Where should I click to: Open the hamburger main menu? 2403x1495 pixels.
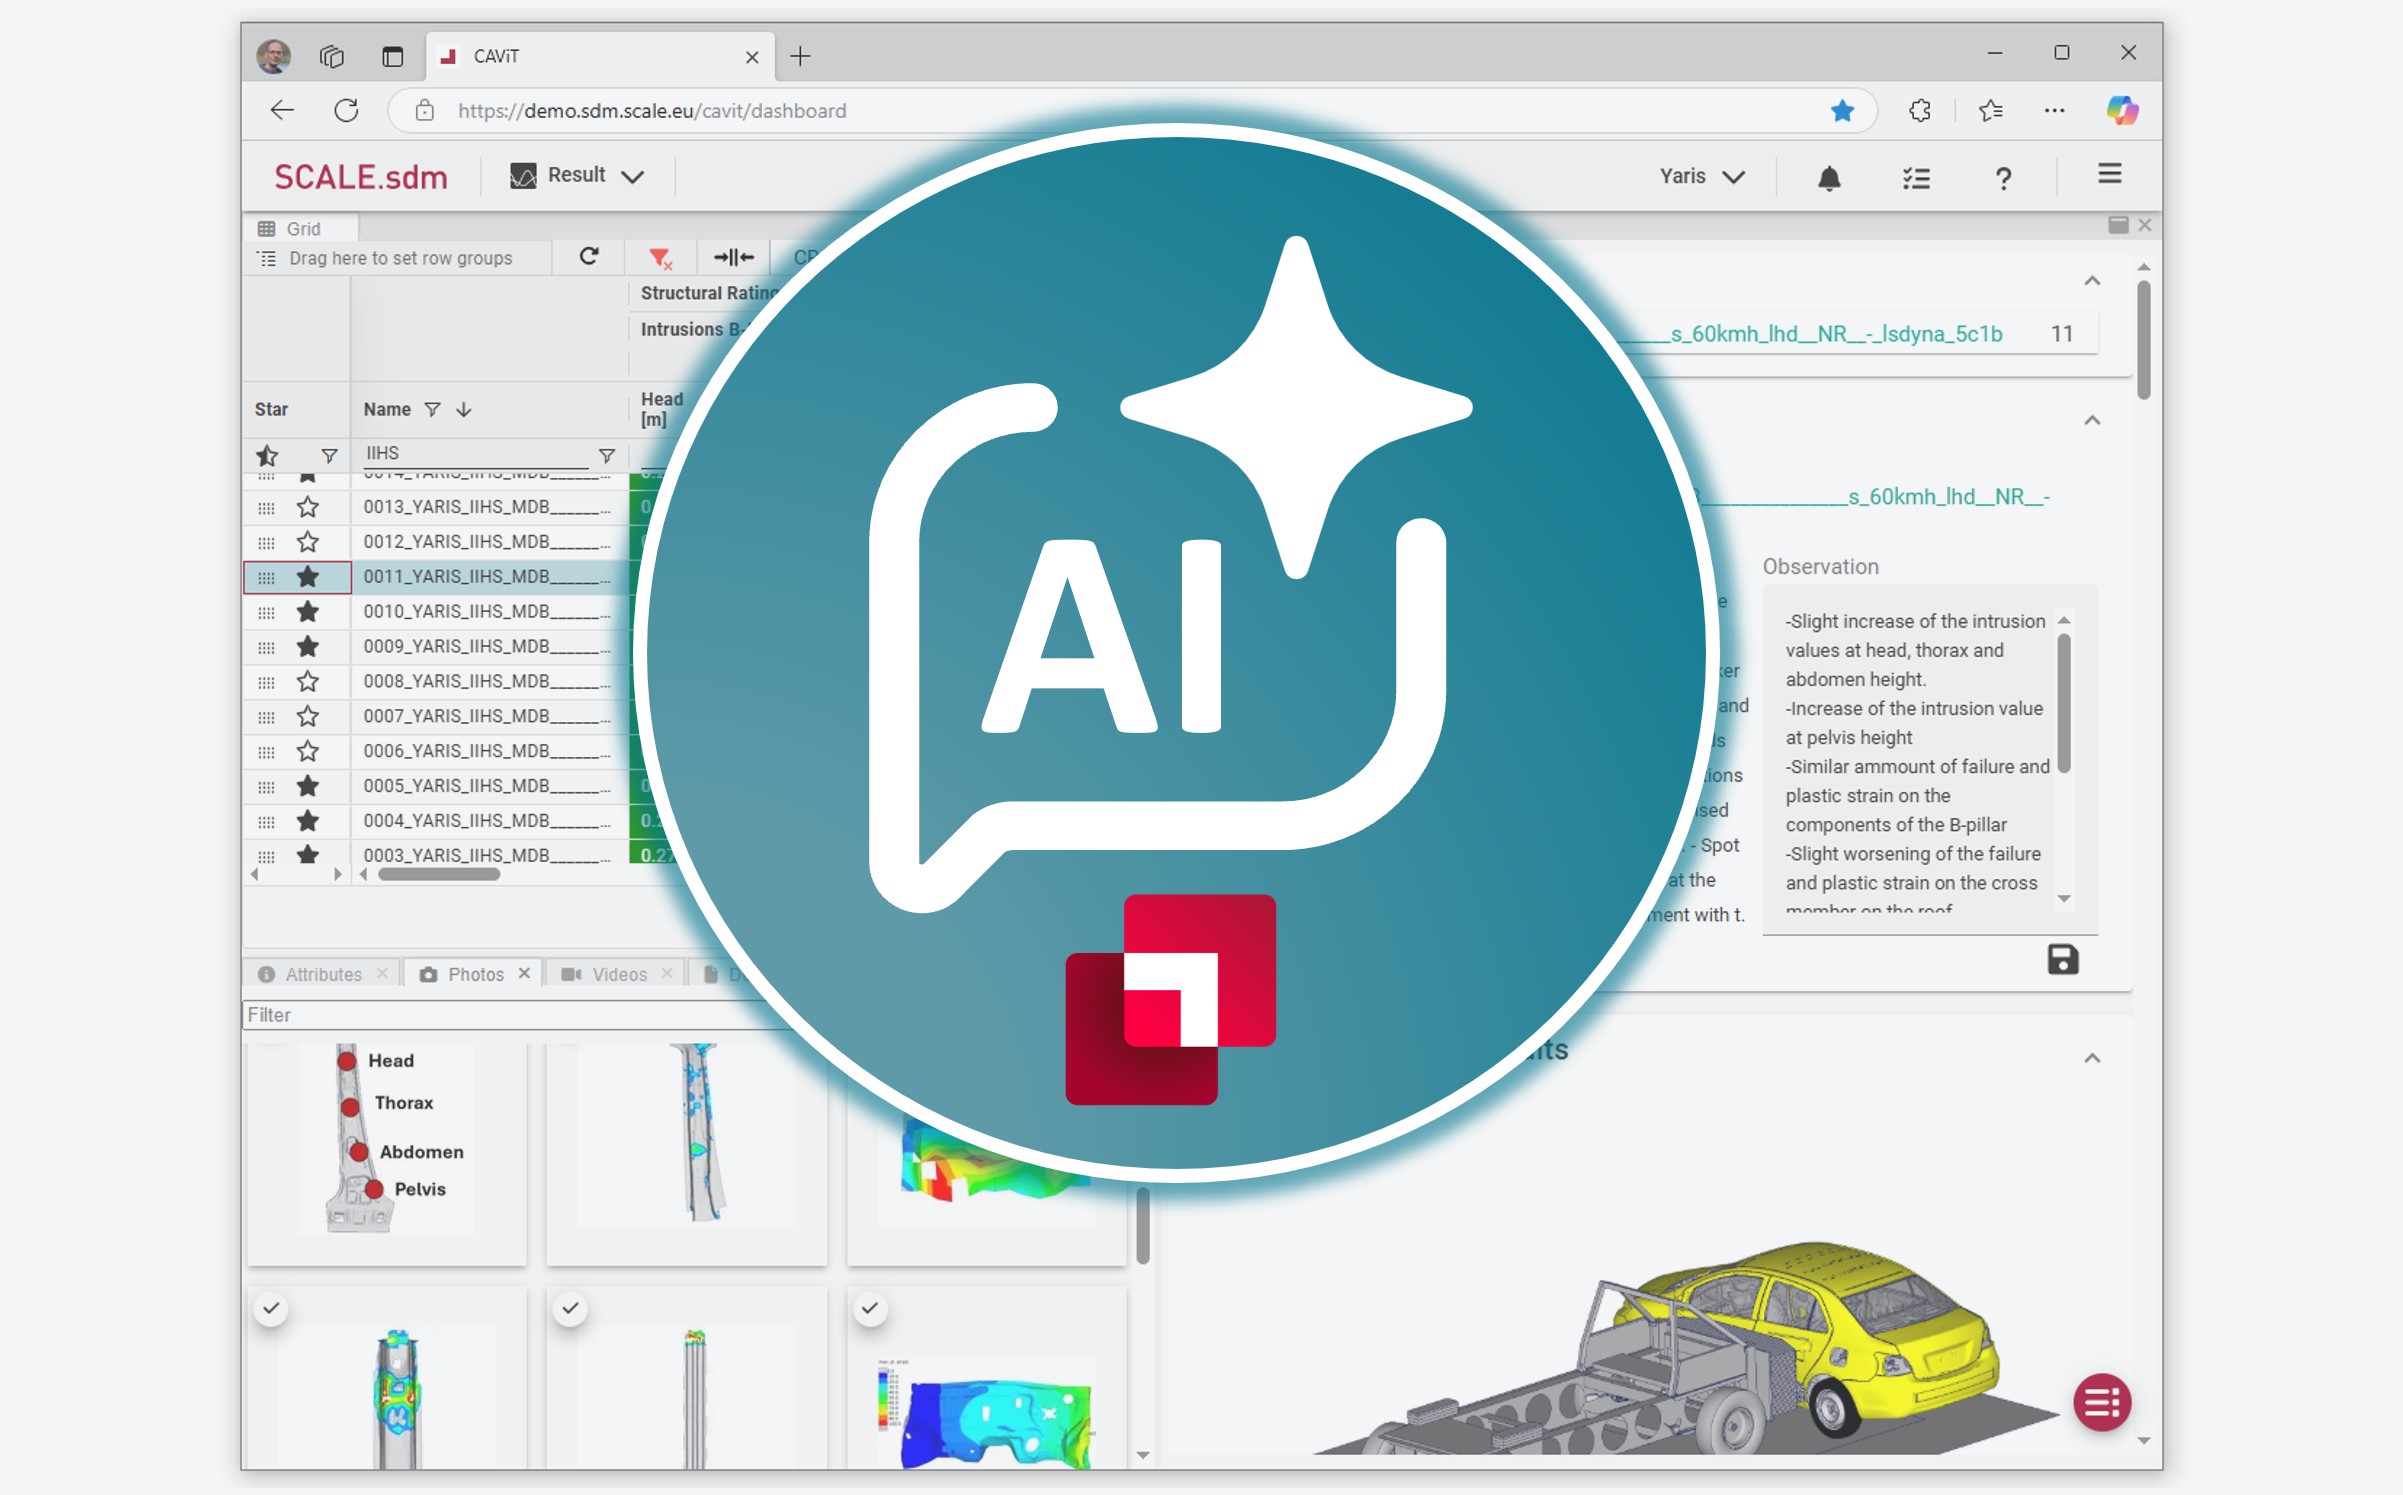(2109, 174)
